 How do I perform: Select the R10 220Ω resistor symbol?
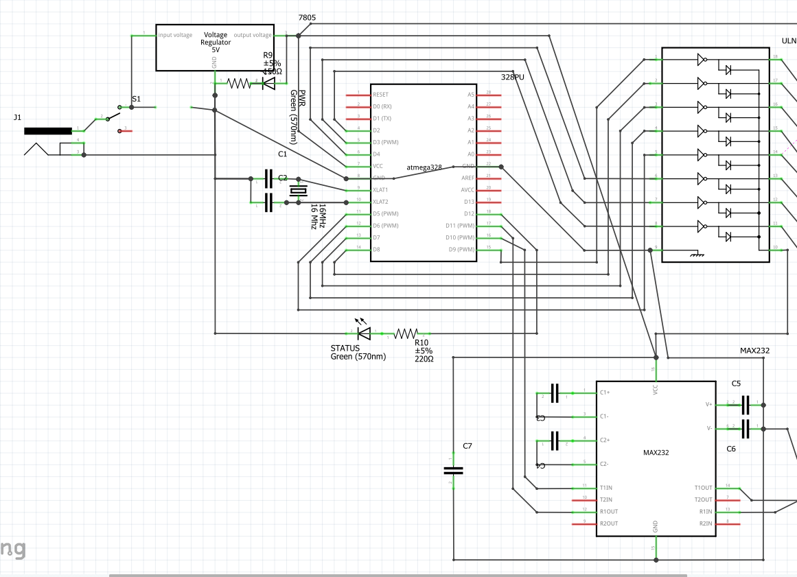[x=406, y=333]
